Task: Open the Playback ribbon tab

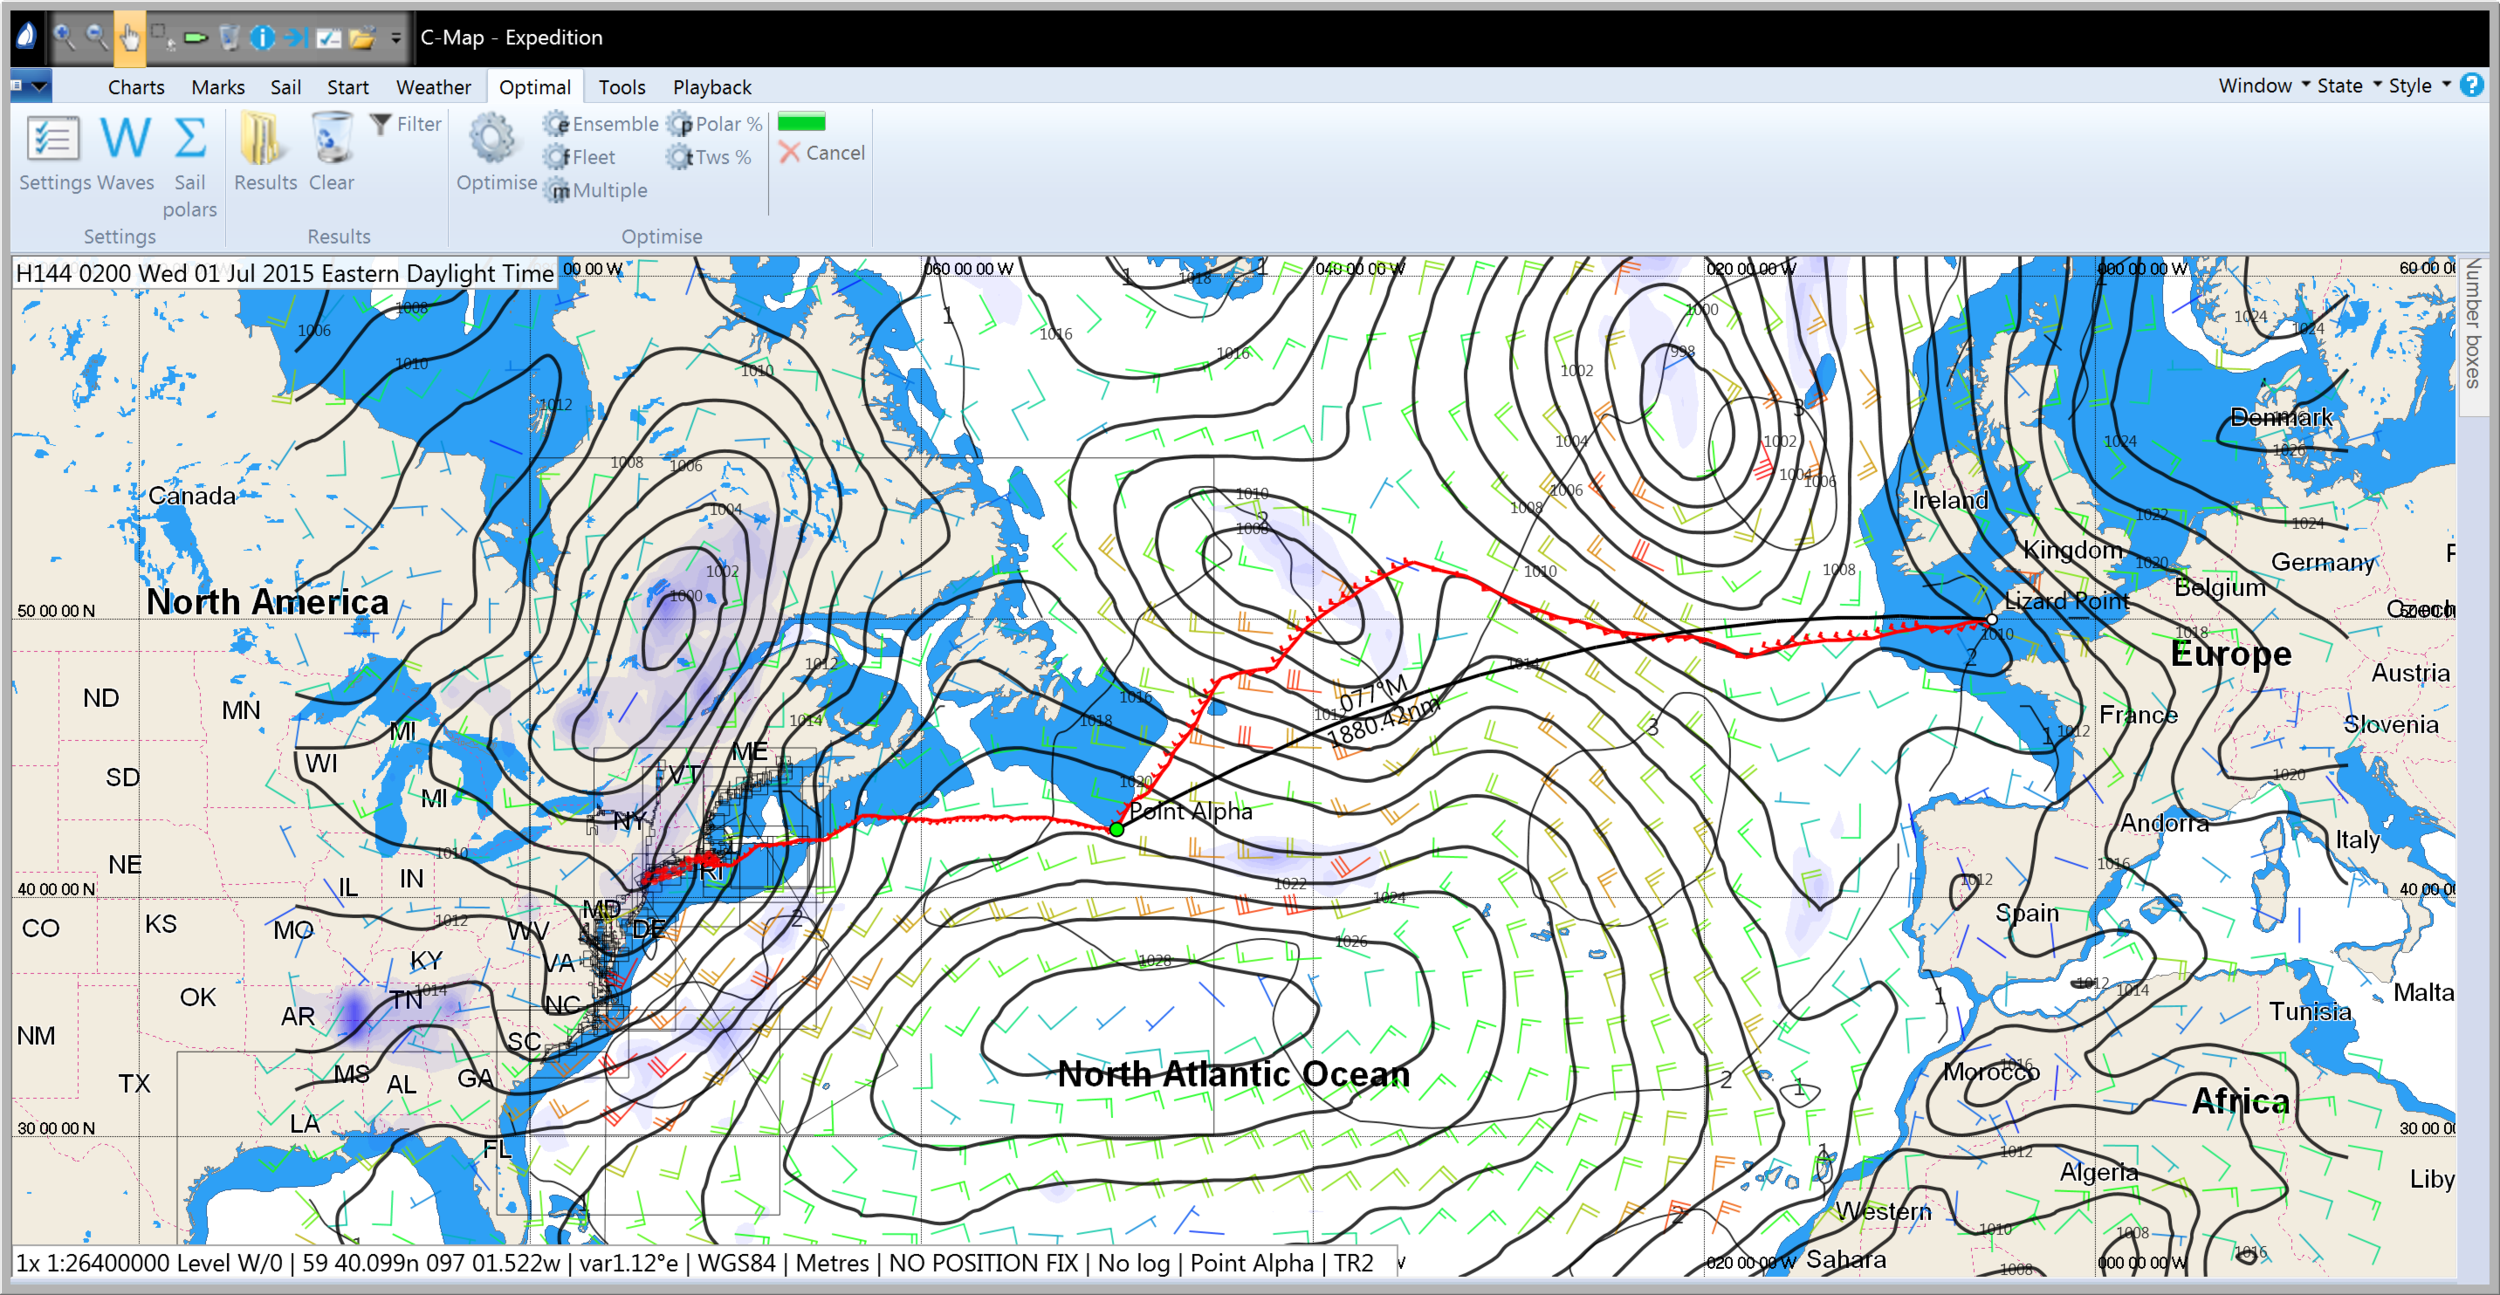Action: pyautogui.click(x=712, y=87)
